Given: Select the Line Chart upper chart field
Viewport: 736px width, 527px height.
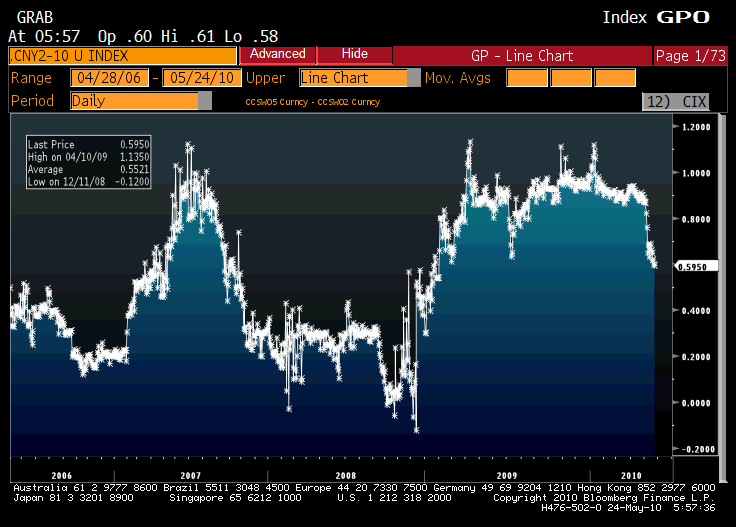Looking at the screenshot, I should tap(353, 78).
